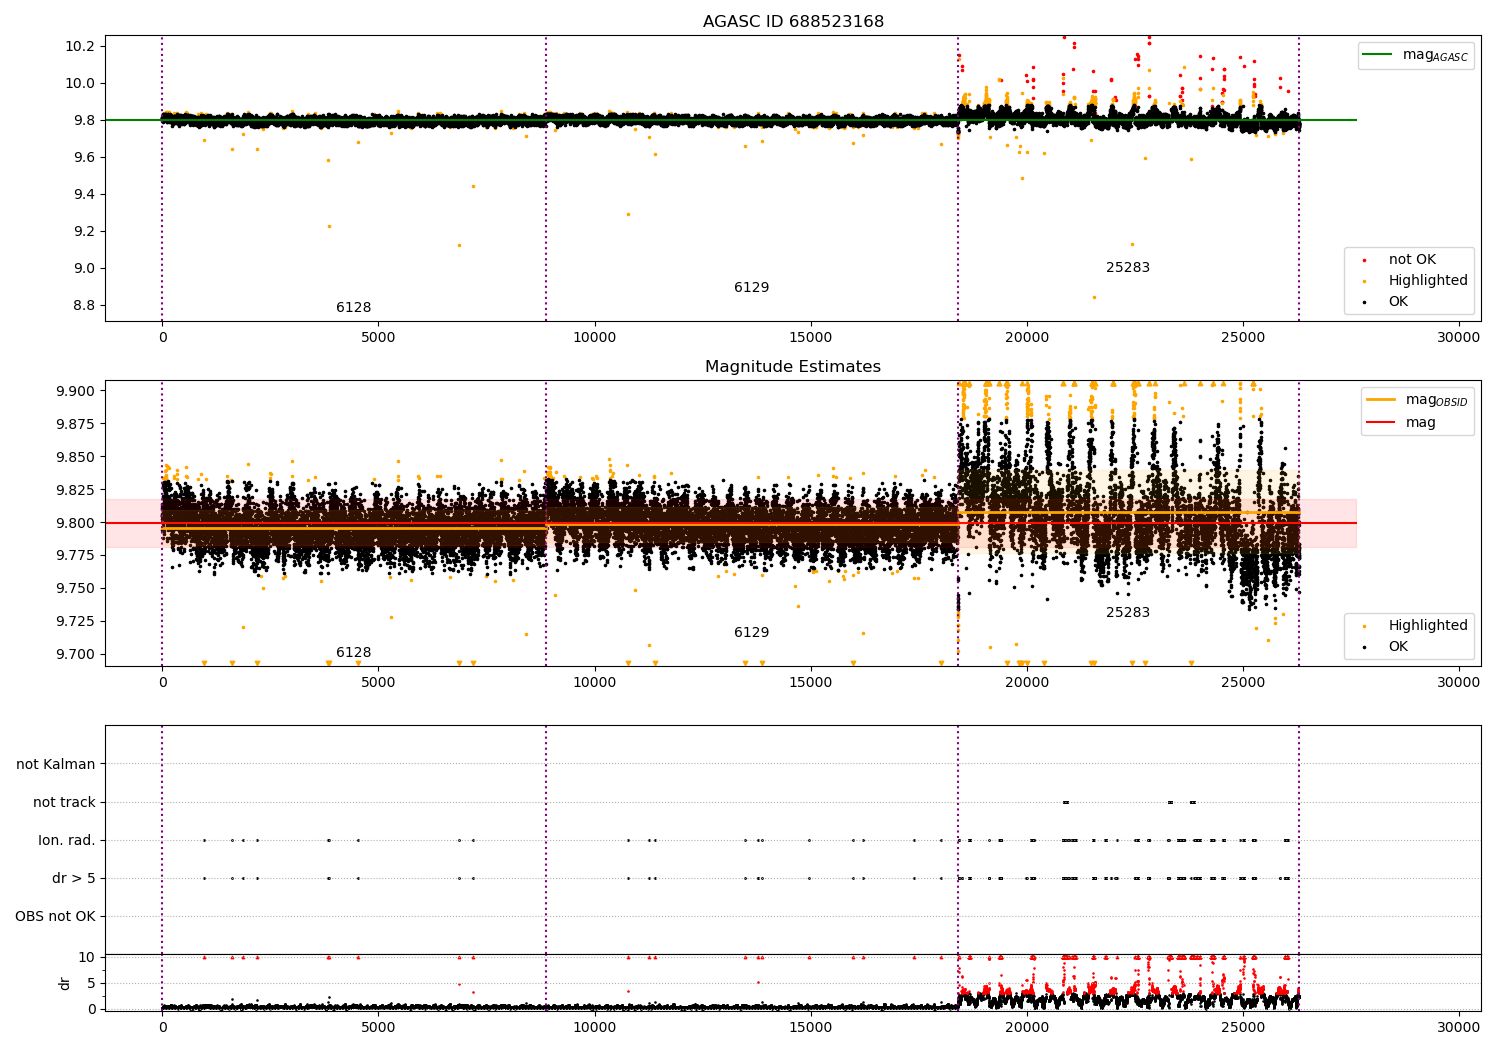Click the '10.2' y-axis tick in top plot
The width and height of the screenshot is (1500, 1050).
[x=79, y=47]
